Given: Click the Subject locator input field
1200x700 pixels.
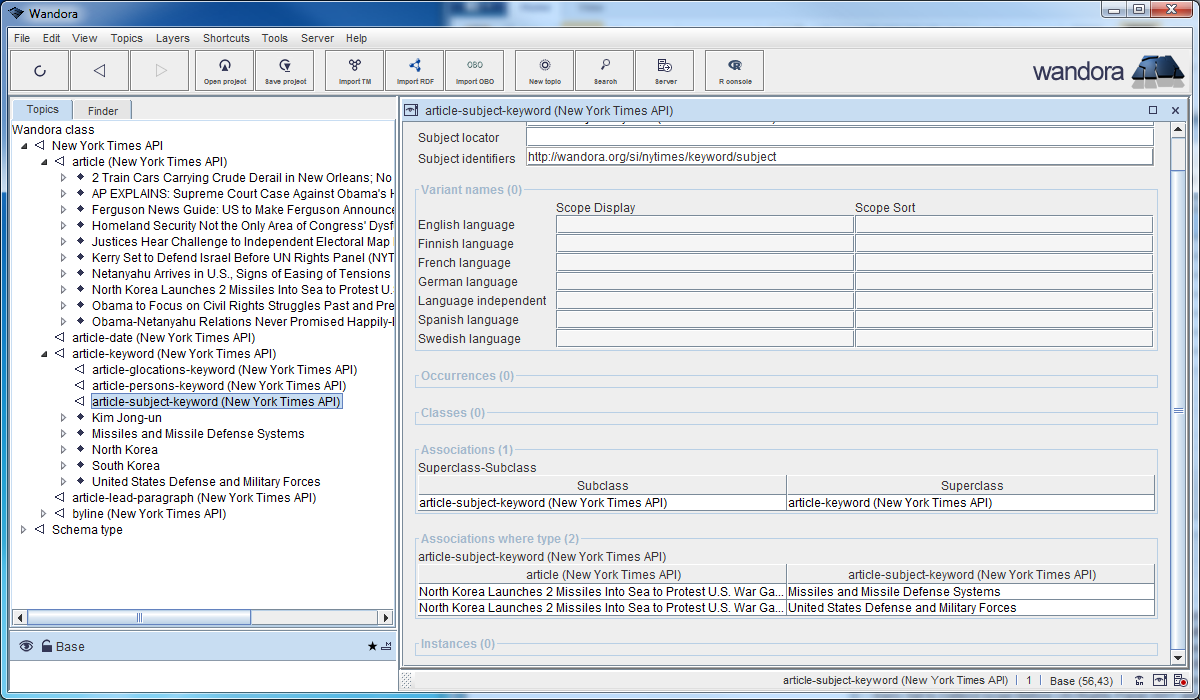Looking at the screenshot, I should point(839,138).
